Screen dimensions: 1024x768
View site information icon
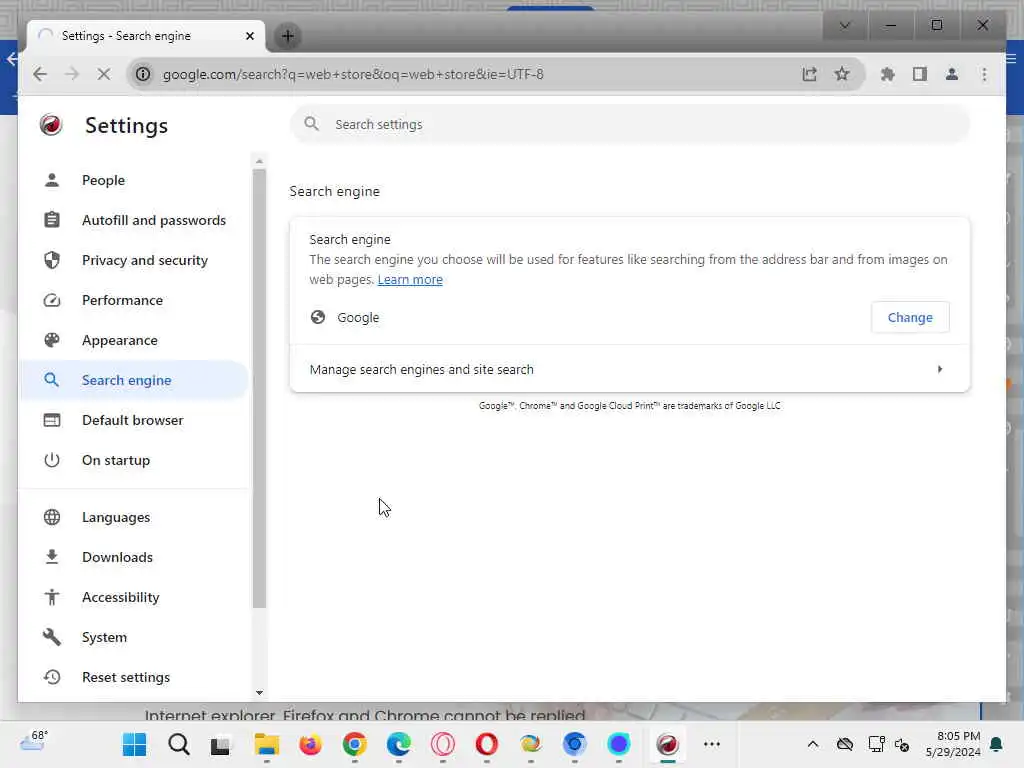(142, 74)
